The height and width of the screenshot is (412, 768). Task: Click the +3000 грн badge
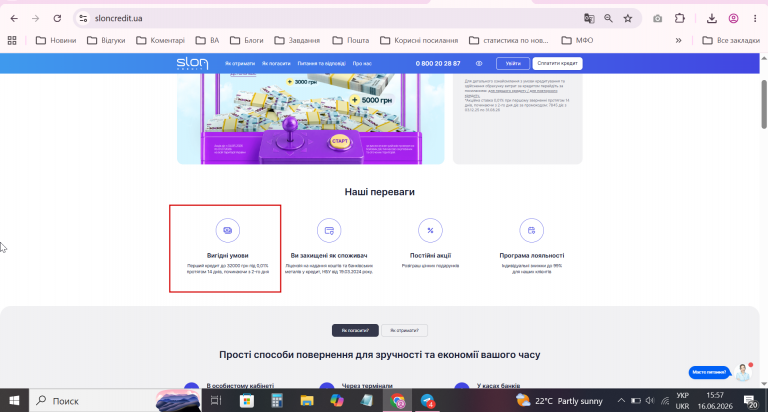[302, 82]
